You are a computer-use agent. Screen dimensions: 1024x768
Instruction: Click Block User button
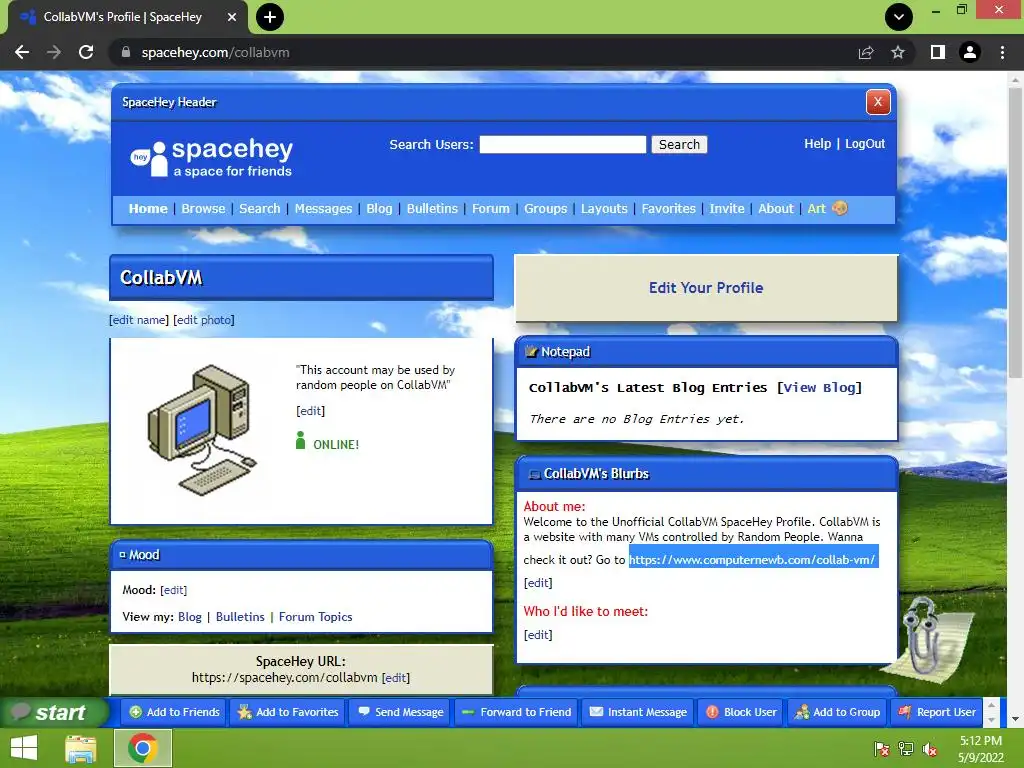(x=741, y=712)
